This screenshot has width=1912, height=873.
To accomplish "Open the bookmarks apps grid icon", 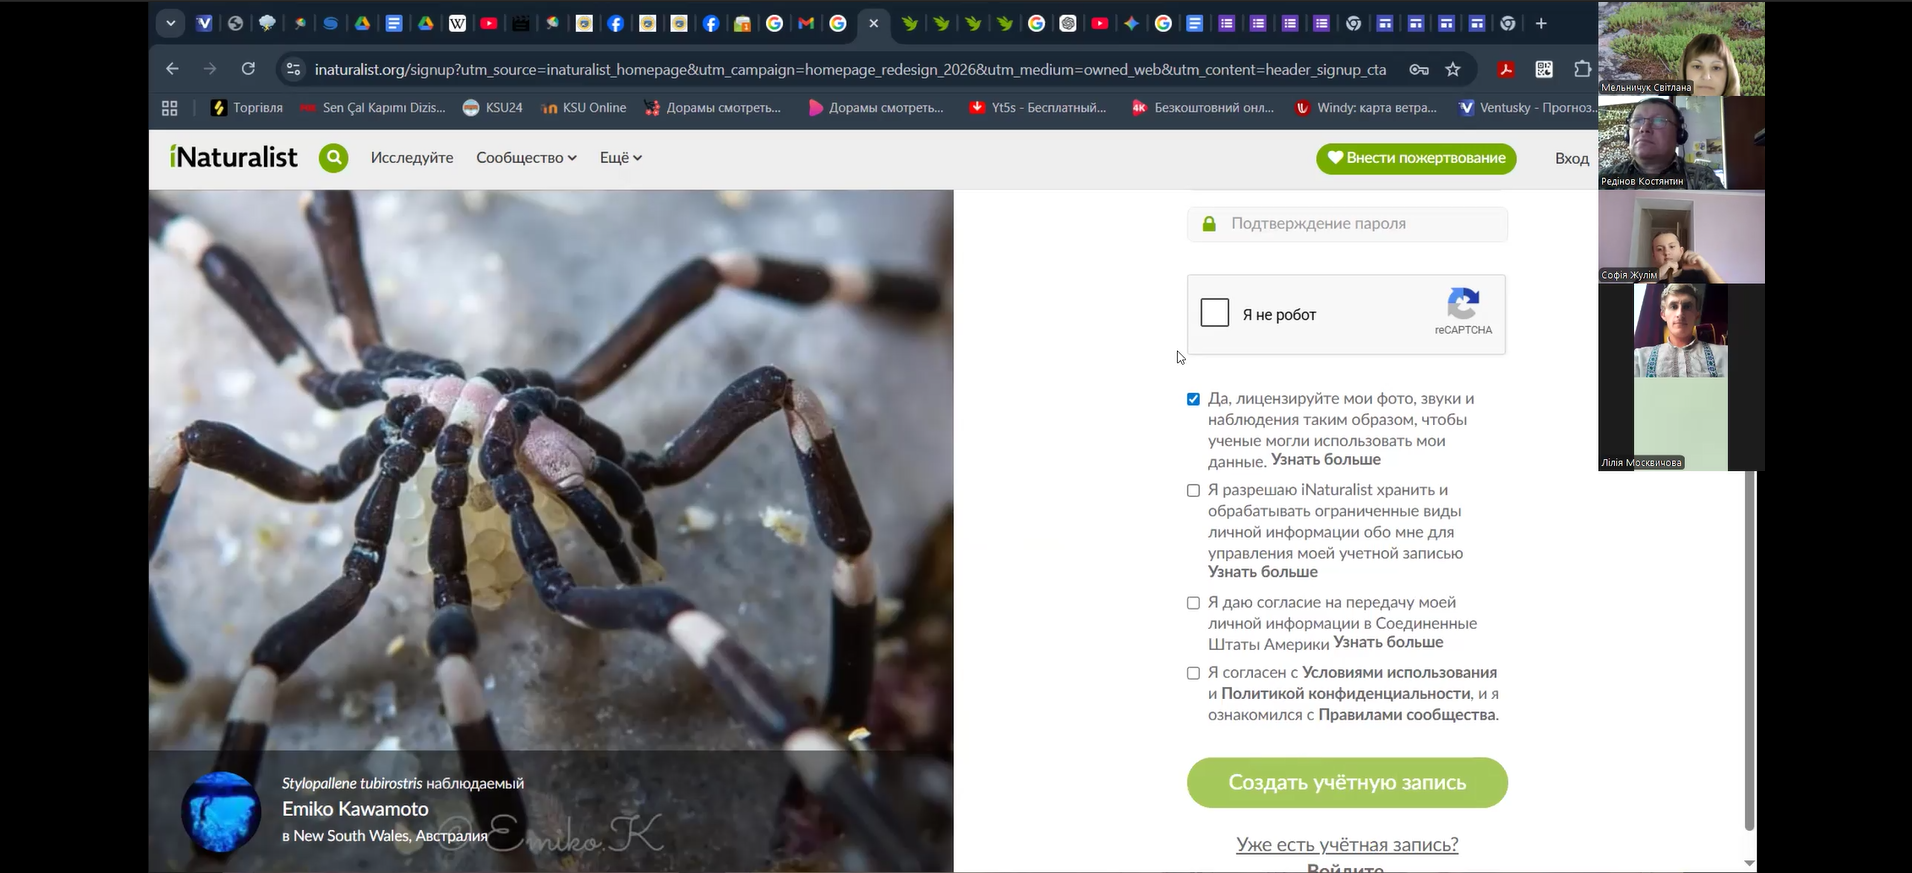I will (170, 108).
